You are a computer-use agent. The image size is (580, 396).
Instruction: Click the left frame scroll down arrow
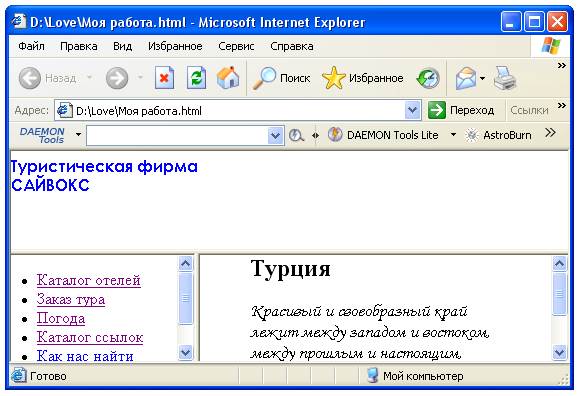(x=185, y=352)
